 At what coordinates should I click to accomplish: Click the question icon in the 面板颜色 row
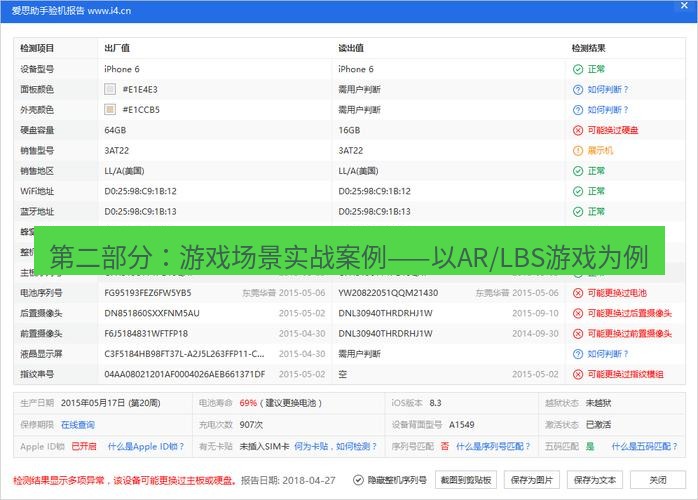[578, 89]
